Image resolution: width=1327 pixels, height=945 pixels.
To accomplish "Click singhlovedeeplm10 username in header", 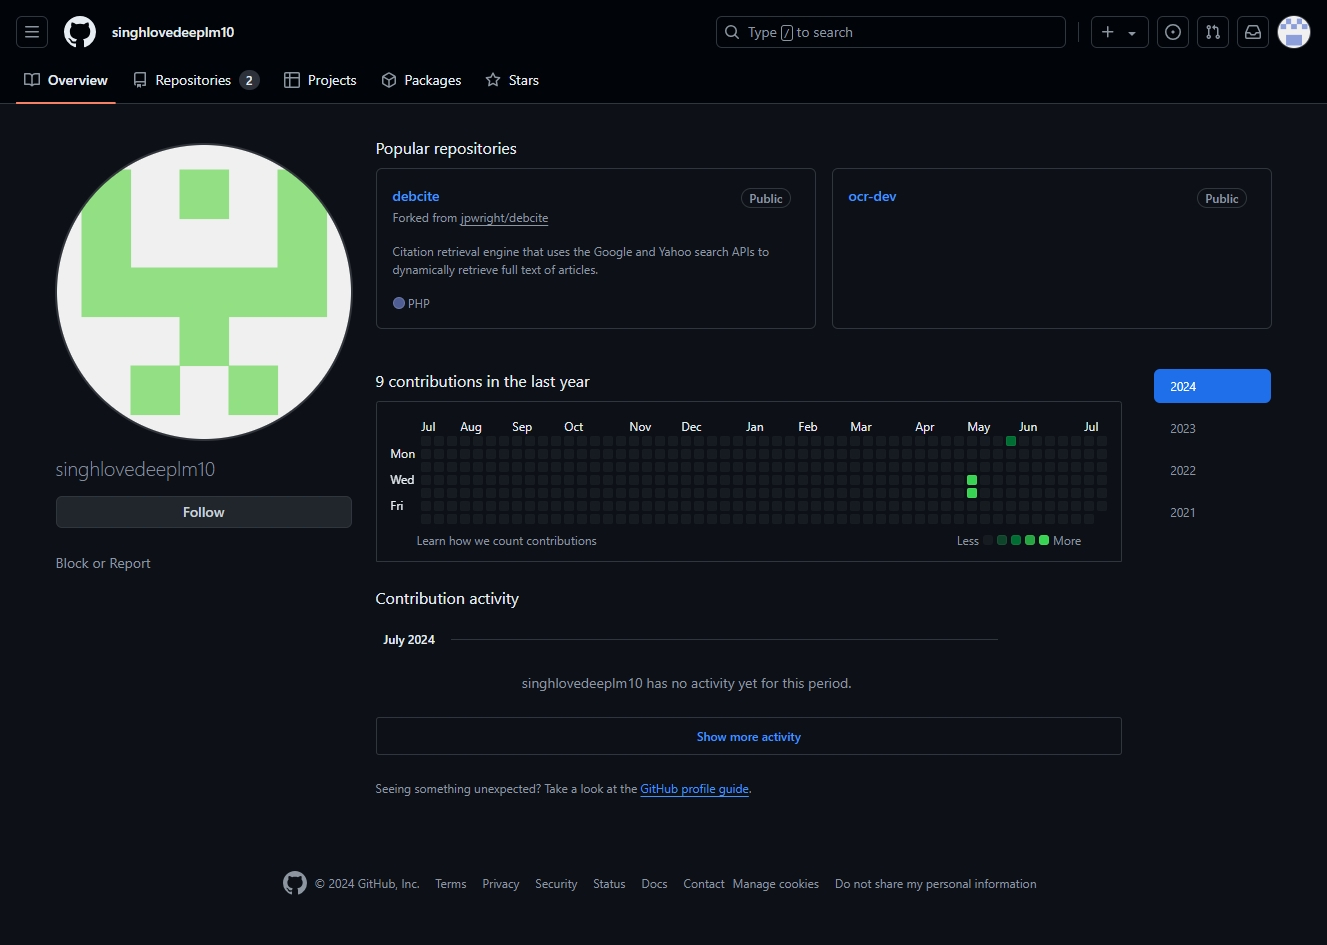I will 173,32.
